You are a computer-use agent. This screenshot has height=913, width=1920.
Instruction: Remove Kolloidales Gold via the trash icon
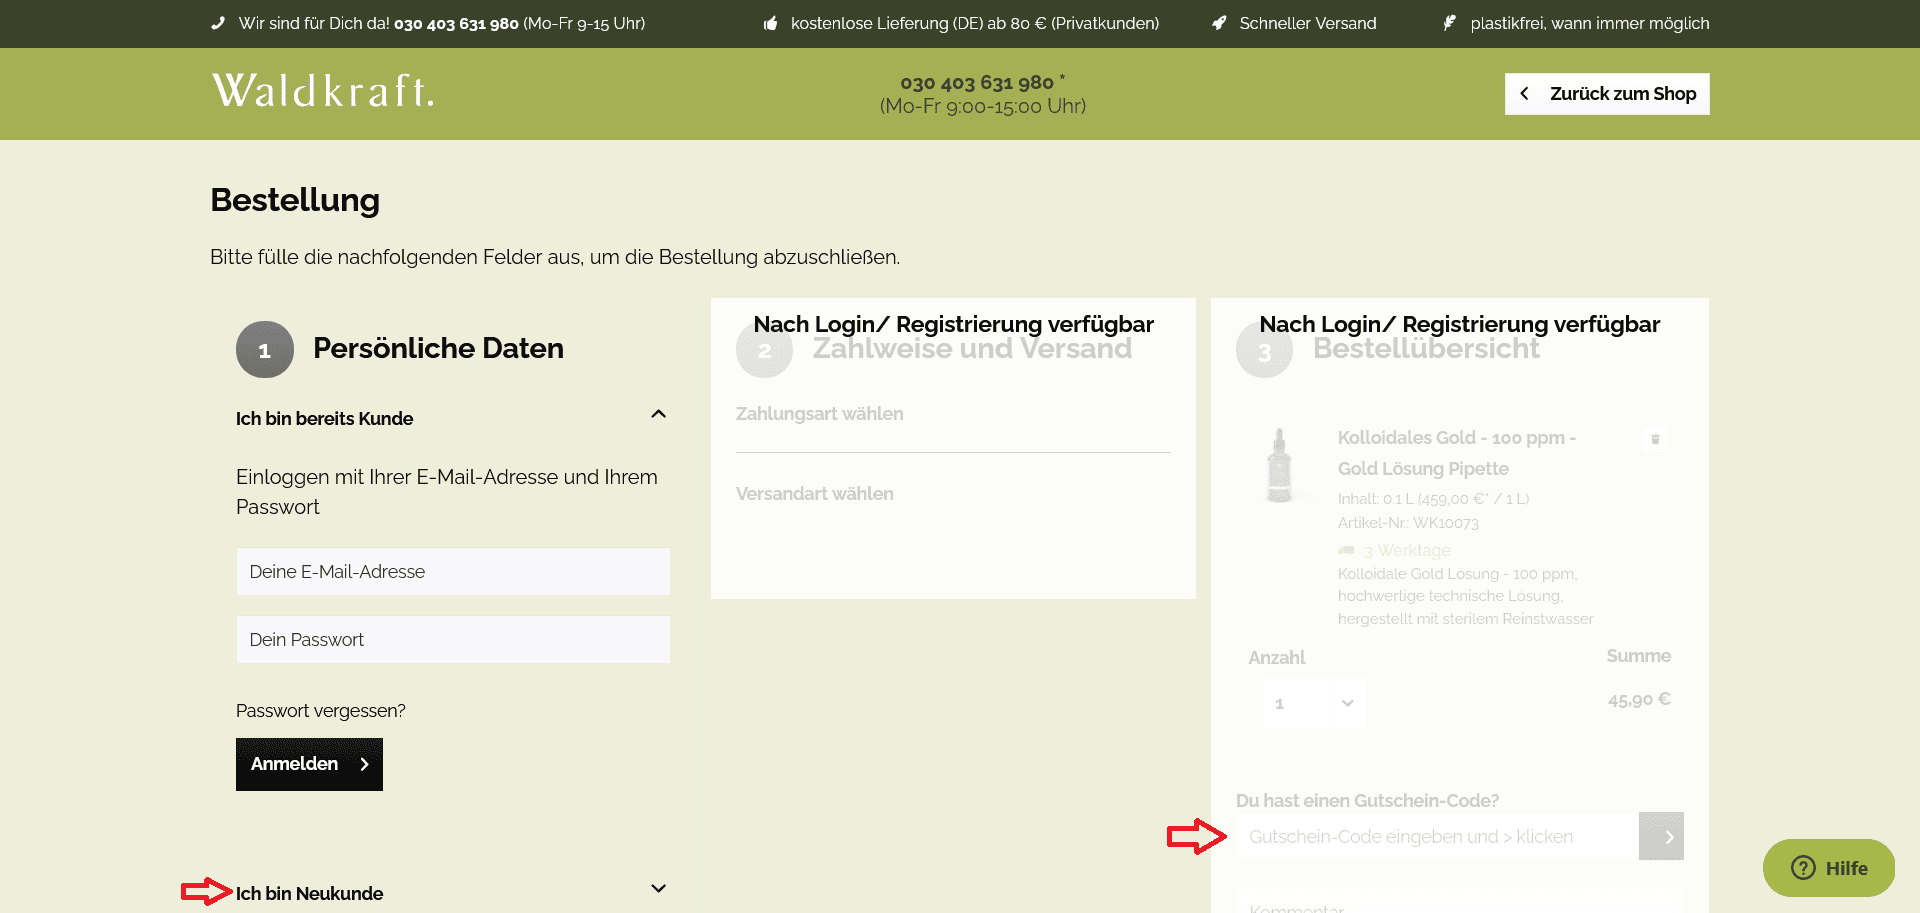[1655, 438]
